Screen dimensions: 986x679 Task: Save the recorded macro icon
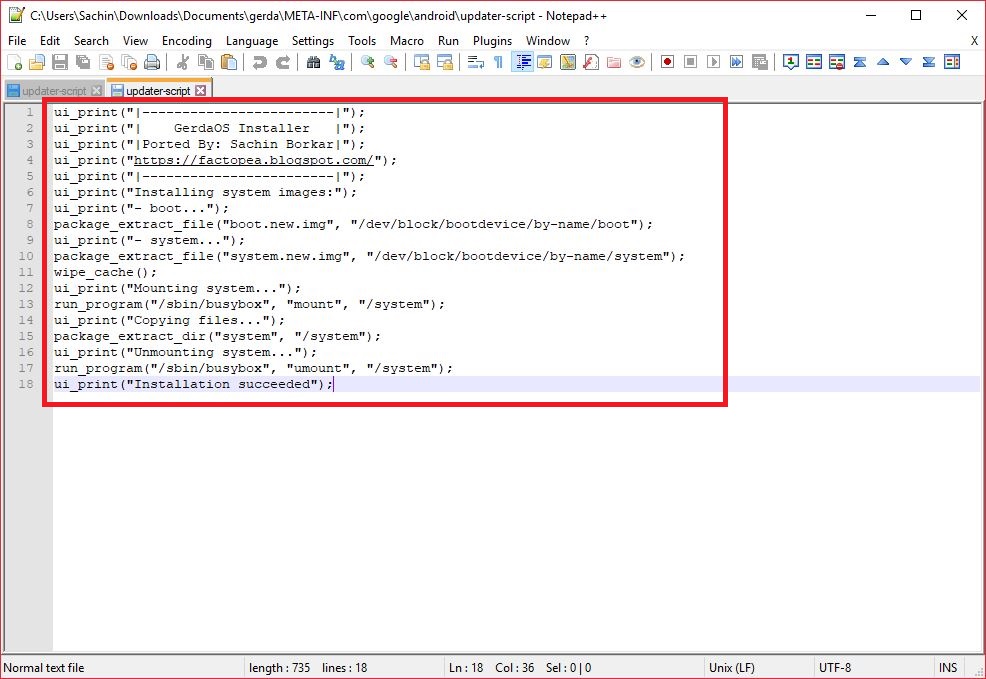click(x=760, y=62)
